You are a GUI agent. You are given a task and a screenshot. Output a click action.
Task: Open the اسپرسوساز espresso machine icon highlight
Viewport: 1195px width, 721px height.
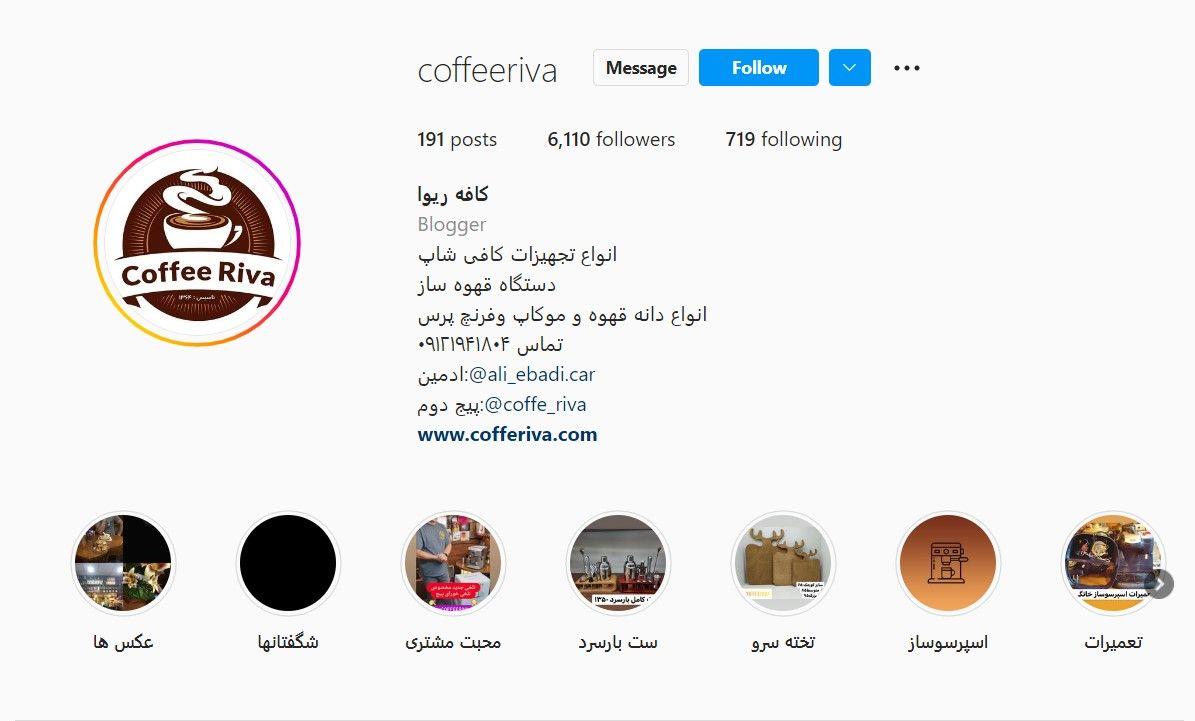click(x=948, y=563)
